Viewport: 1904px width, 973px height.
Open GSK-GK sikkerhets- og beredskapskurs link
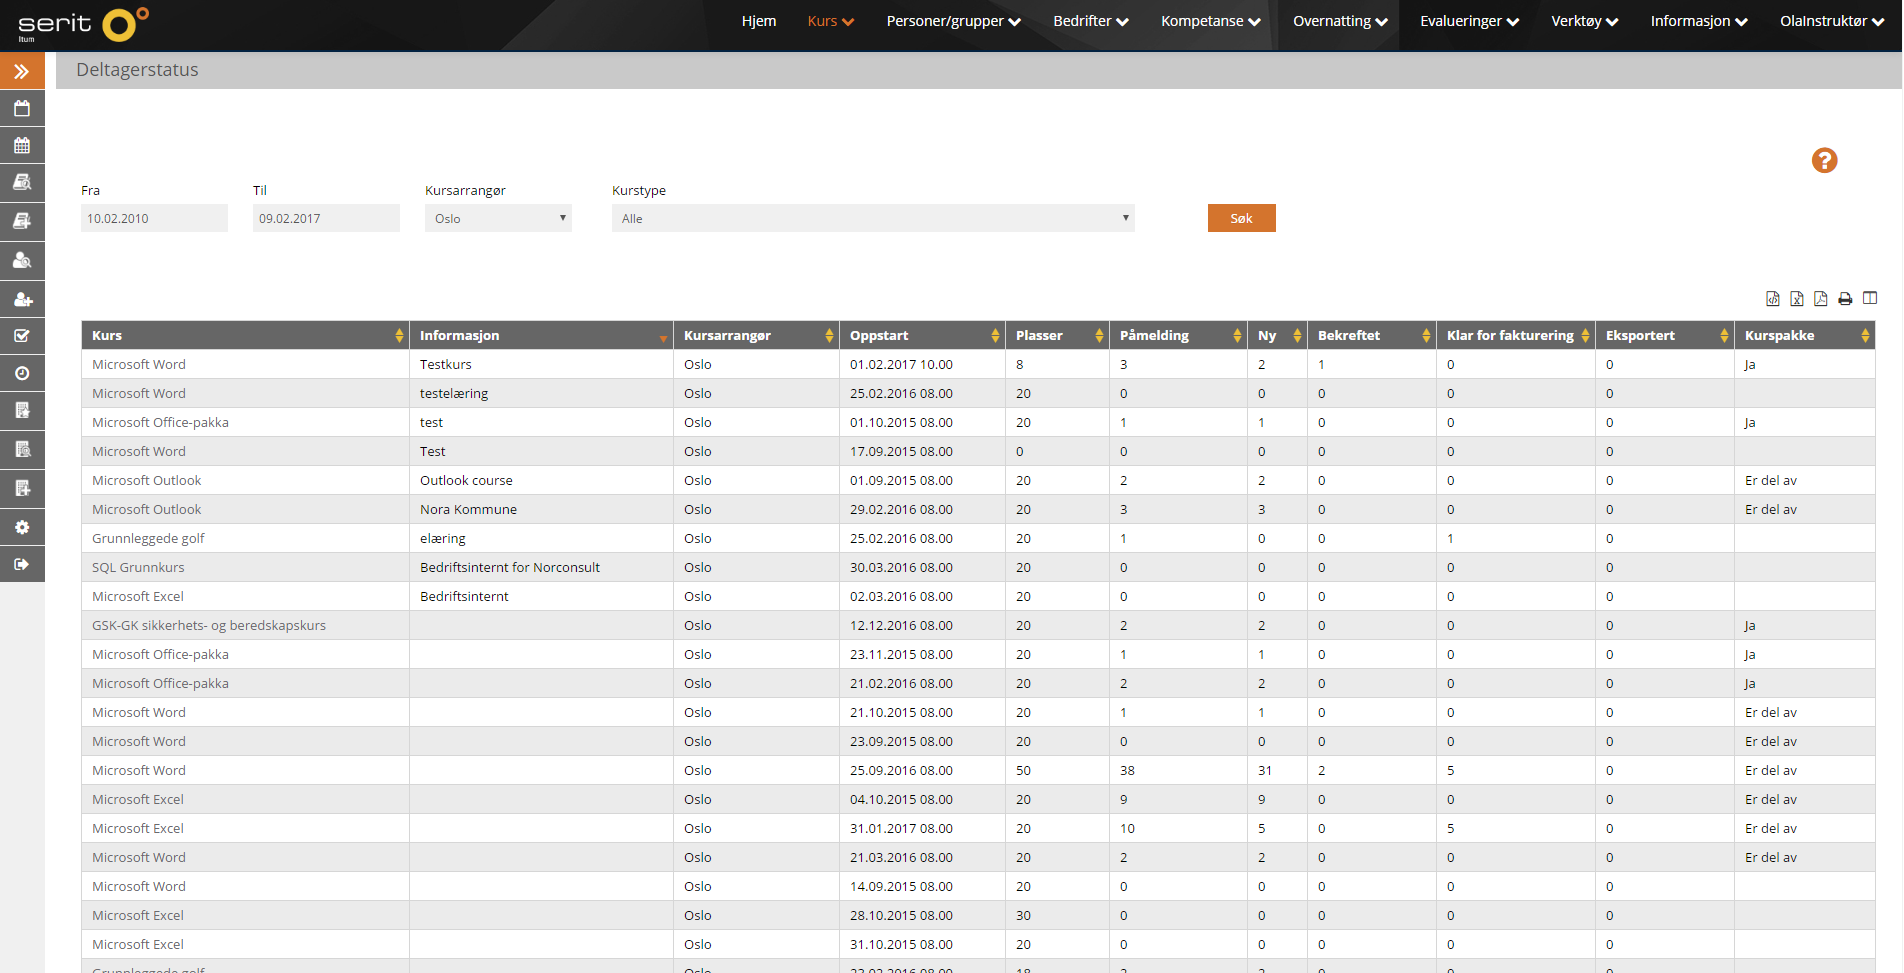209,625
